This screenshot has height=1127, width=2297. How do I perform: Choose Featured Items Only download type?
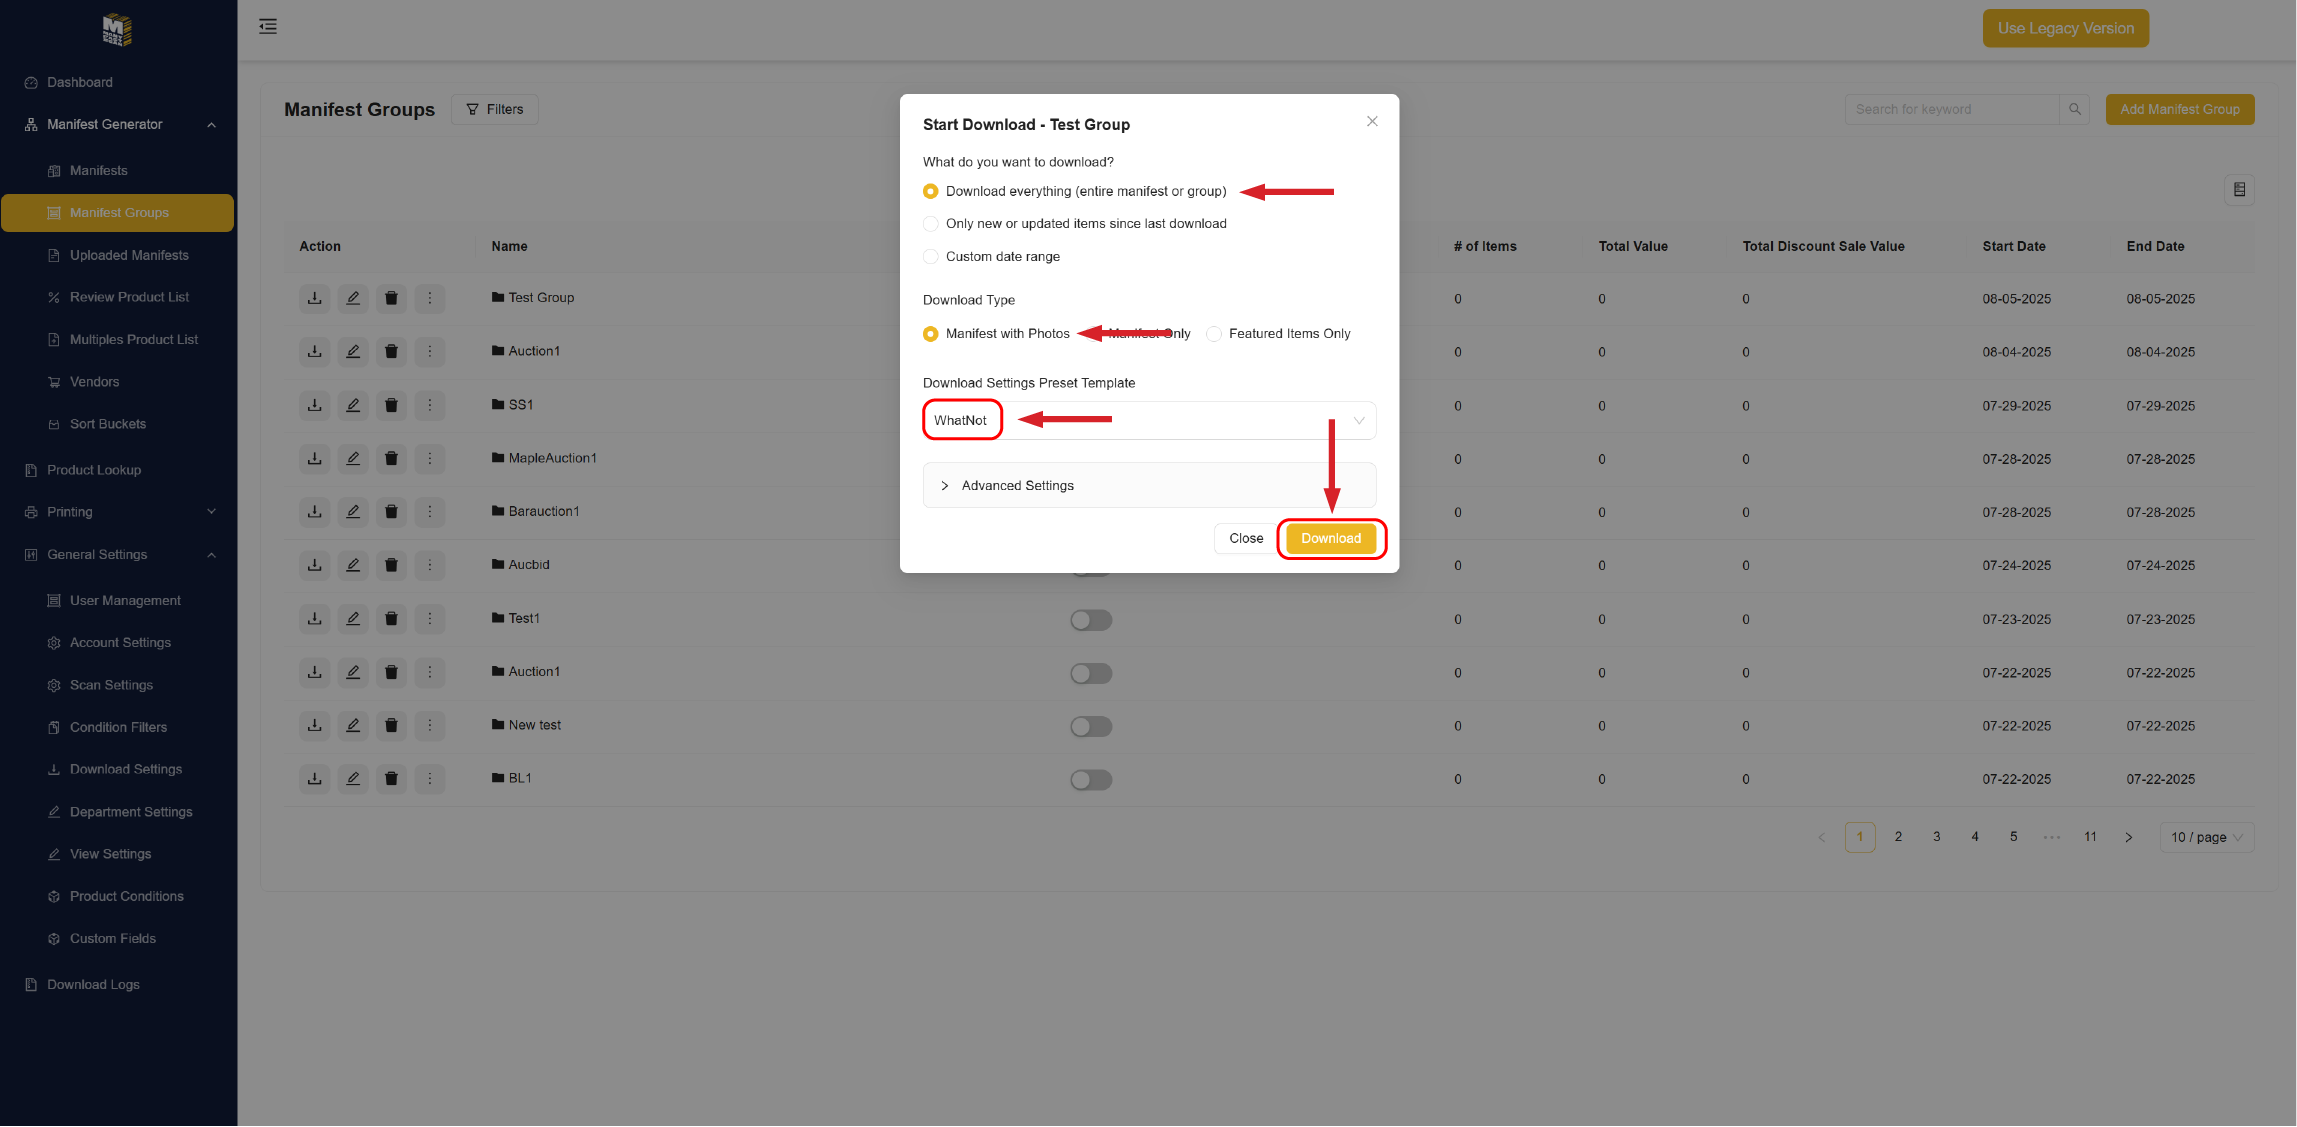[1214, 334]
